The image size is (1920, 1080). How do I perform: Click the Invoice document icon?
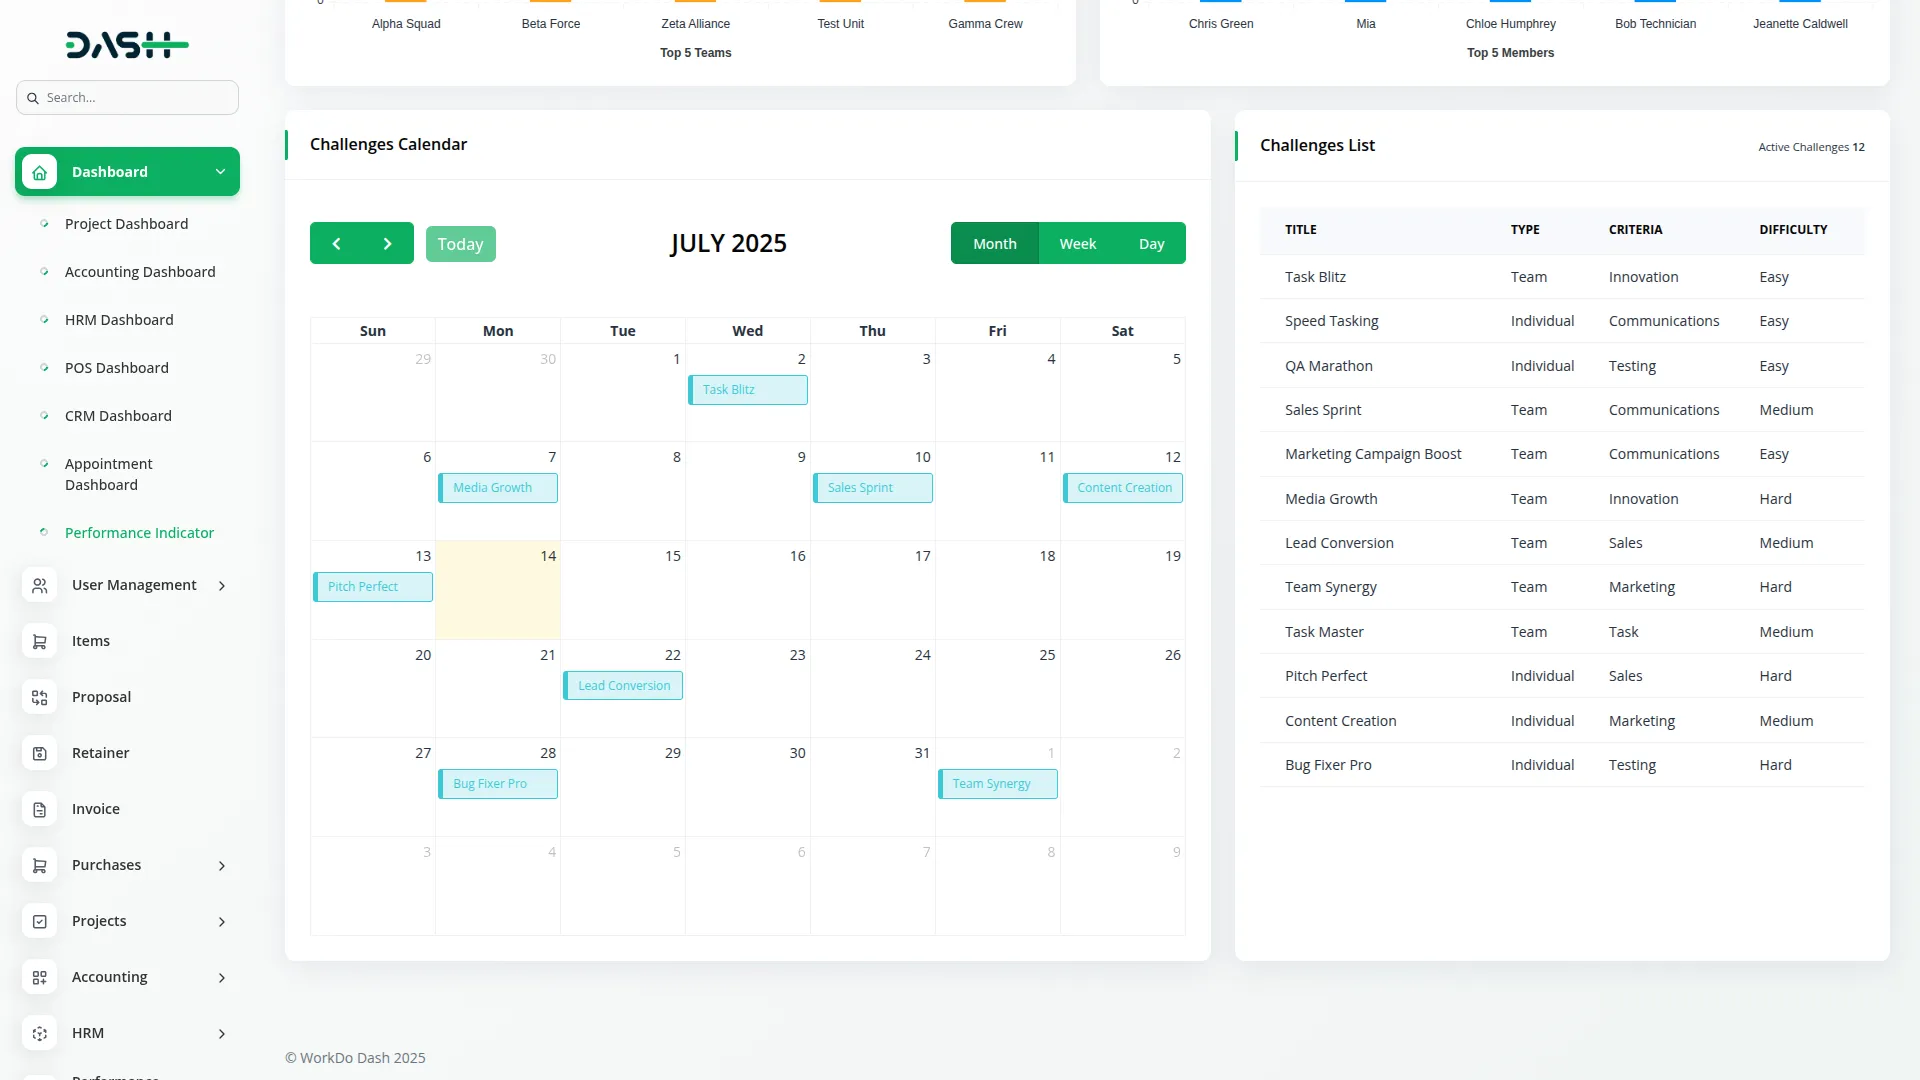tap(40, 810)
